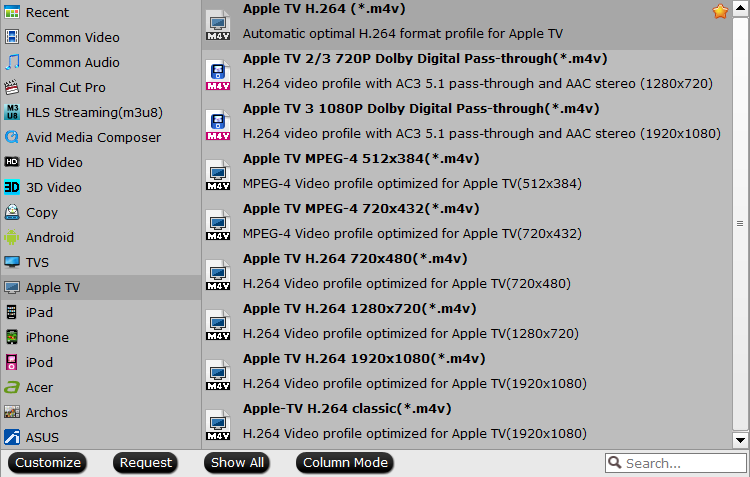Click the iPhone device icon

click(12, 337)
